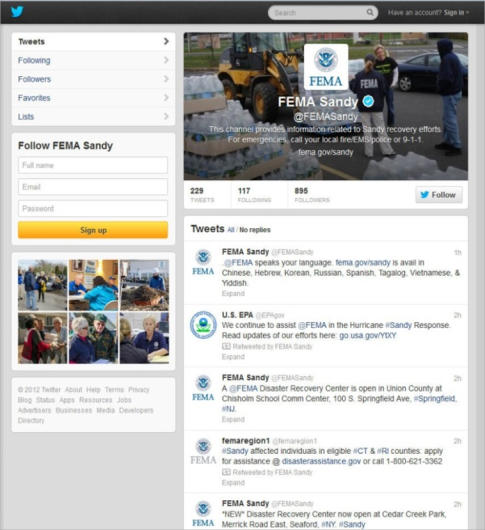Open the fema.gov/sandy profile link

click(325, 152)
